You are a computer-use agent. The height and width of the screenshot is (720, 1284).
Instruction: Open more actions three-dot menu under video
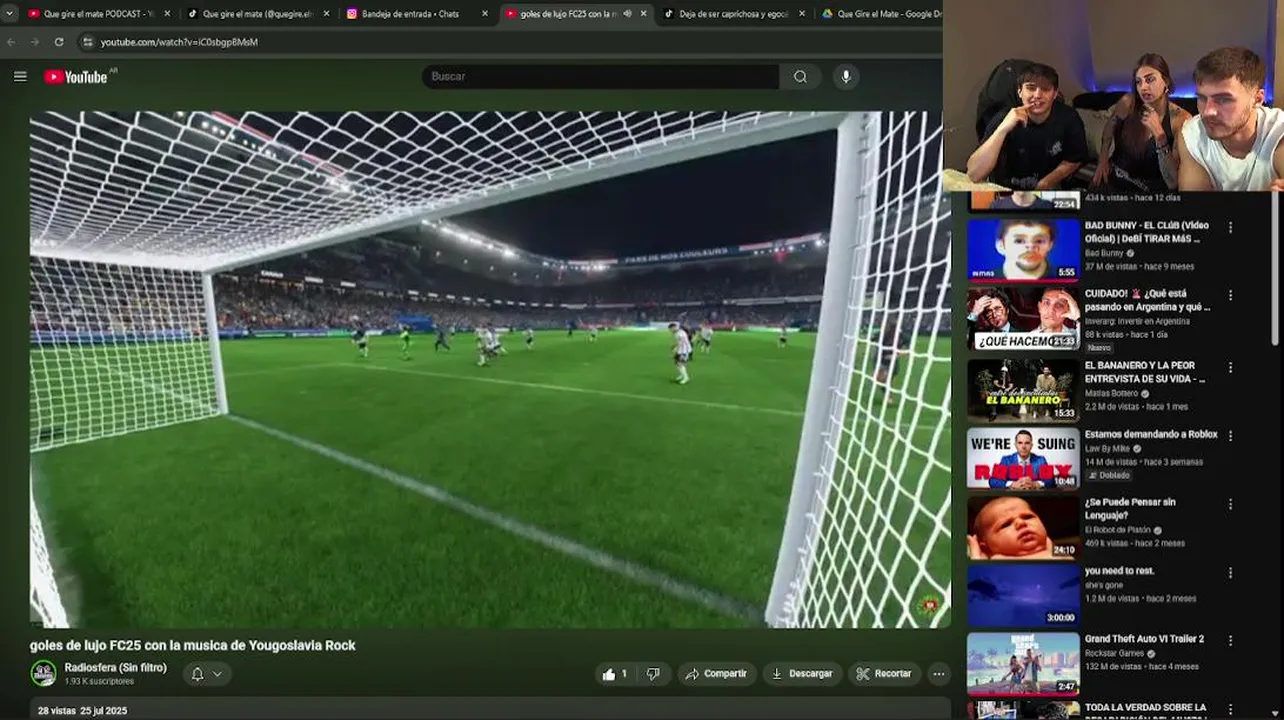coord(938,674)
